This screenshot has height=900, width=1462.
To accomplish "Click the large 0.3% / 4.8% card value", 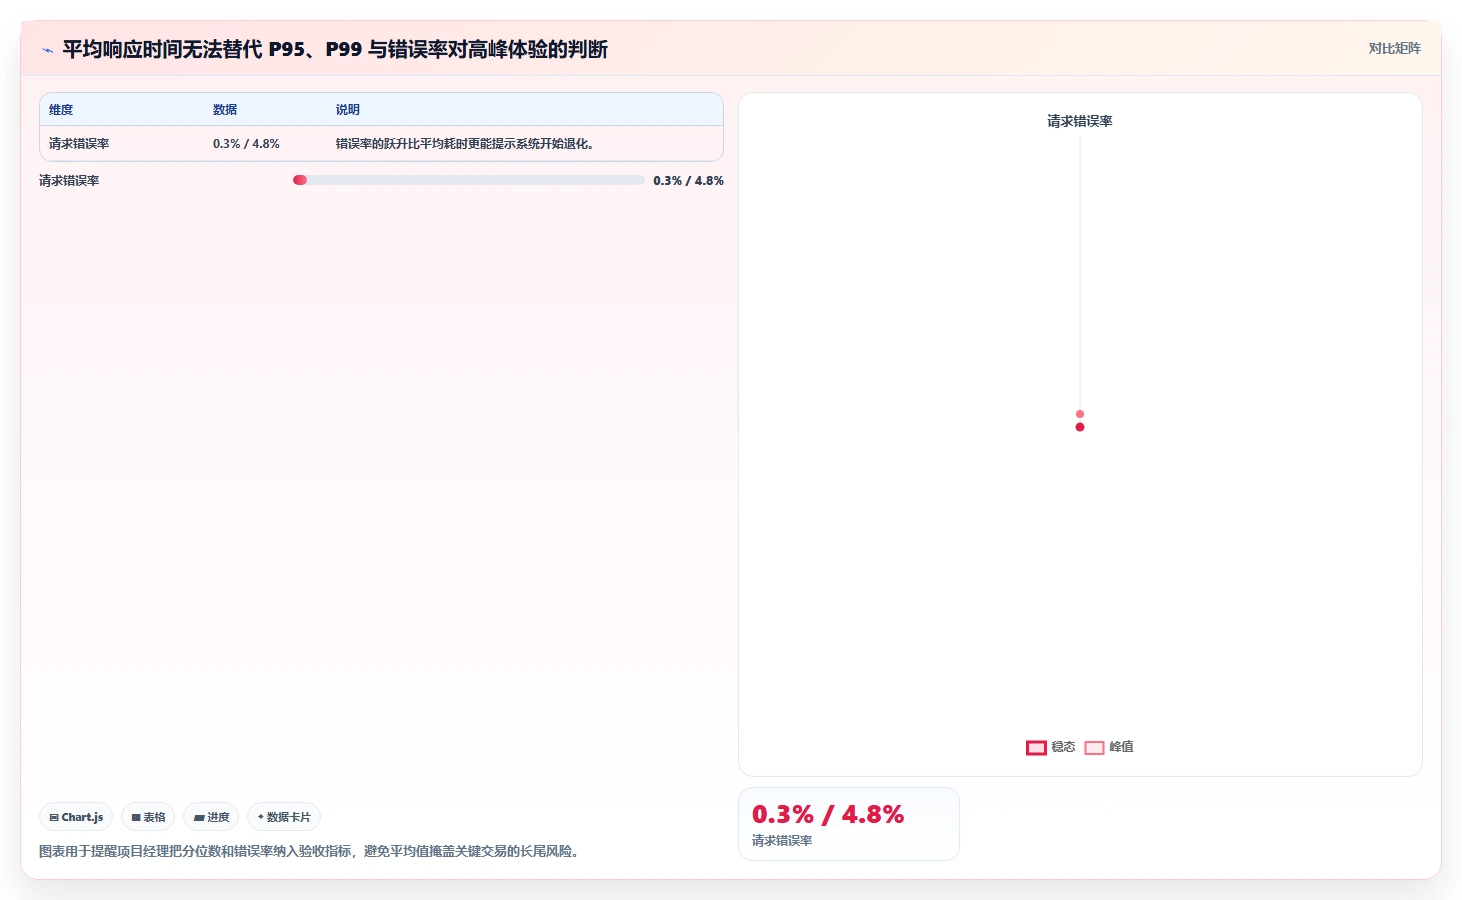I will coord(828,815).
